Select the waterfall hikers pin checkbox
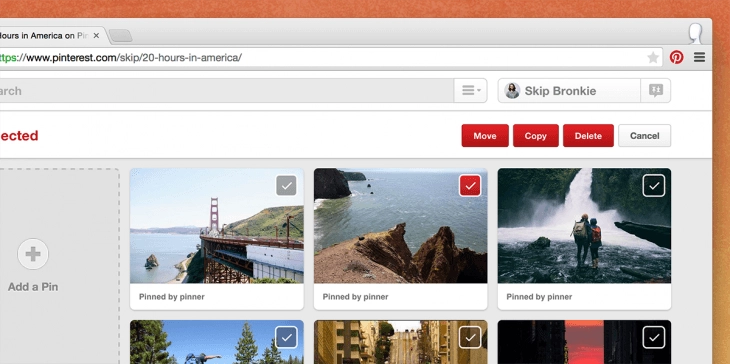Viewport: 730px width, 364px height. point(654,185)
